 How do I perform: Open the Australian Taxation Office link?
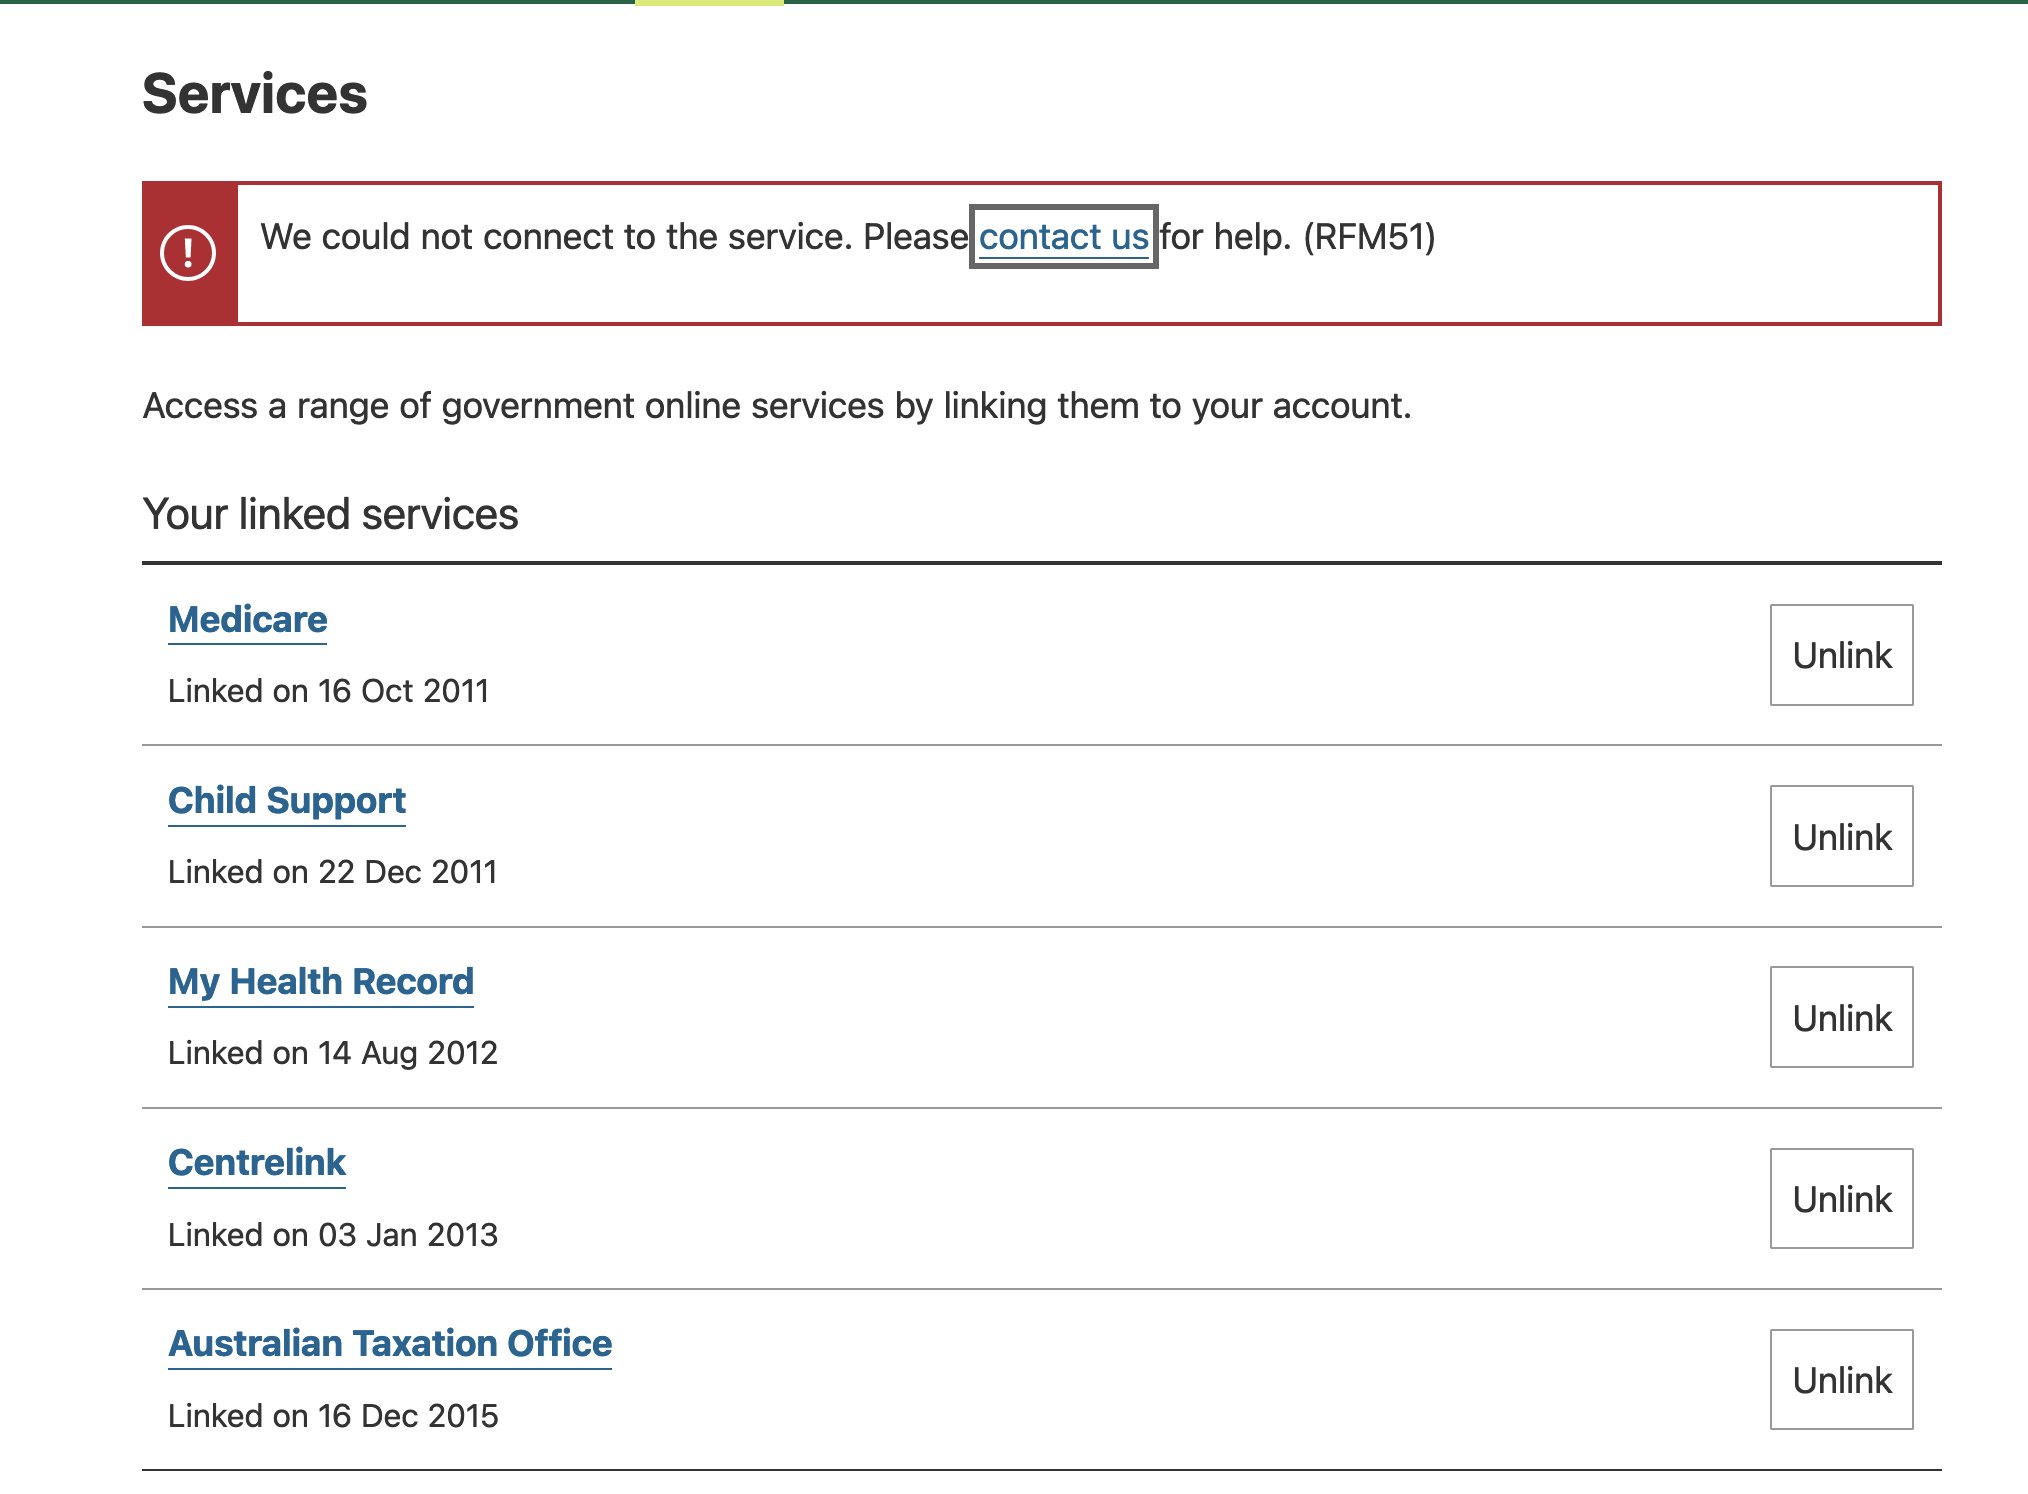(389, 1344)
